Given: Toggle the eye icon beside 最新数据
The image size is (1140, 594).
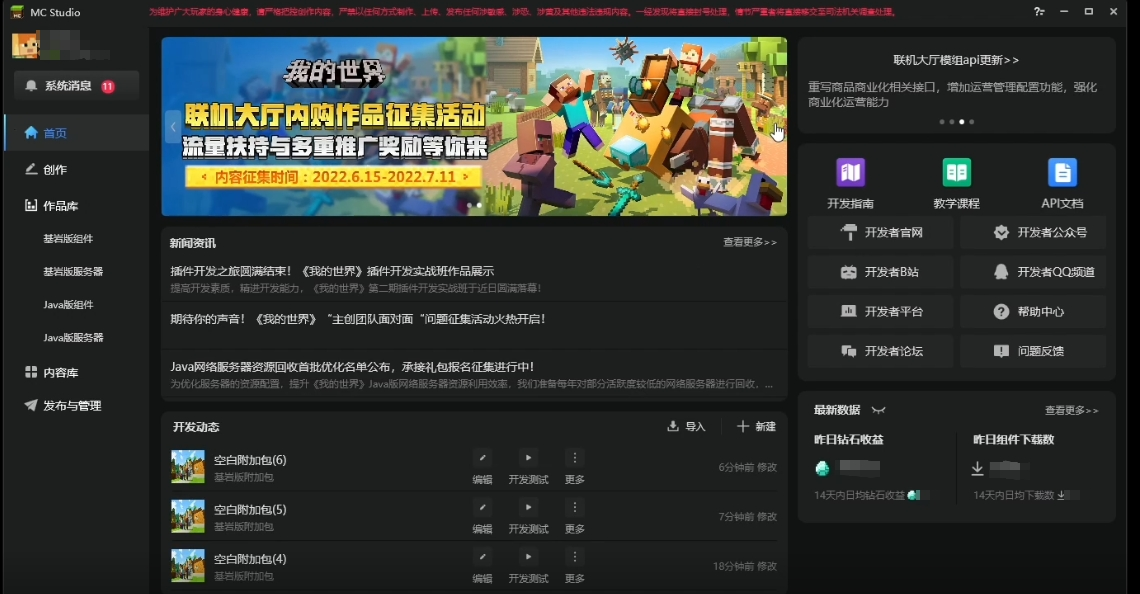Looking at the screenshot, I should click(x=878, y=410).
